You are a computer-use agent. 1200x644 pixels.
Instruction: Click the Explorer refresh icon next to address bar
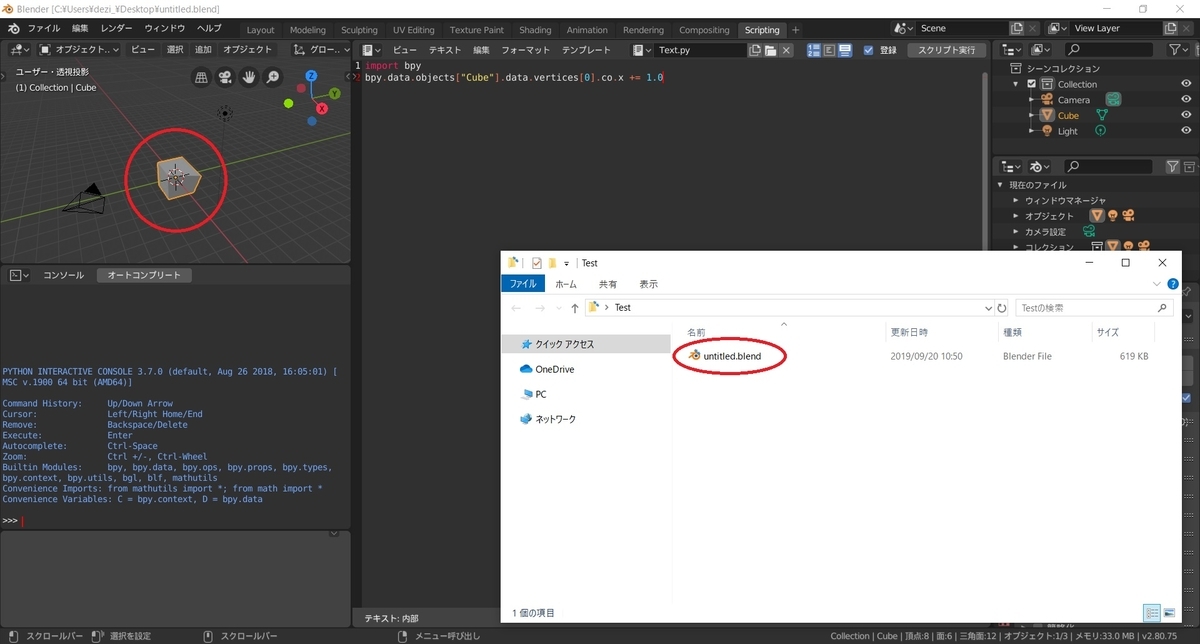(1003, 308)
